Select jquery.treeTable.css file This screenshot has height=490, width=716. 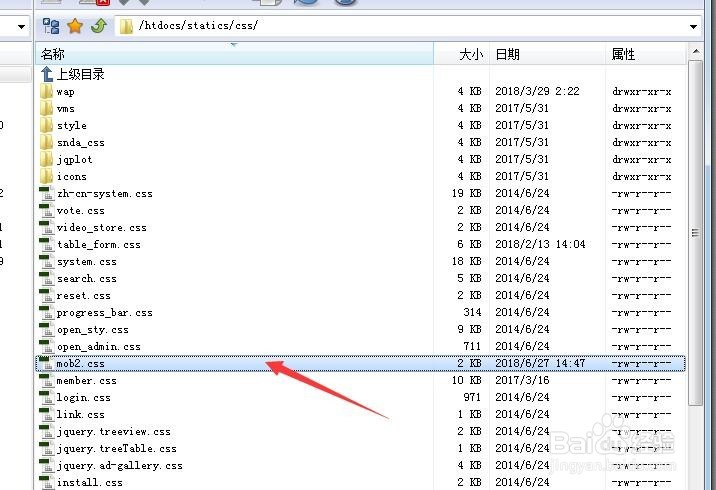(x=109, y=448)
